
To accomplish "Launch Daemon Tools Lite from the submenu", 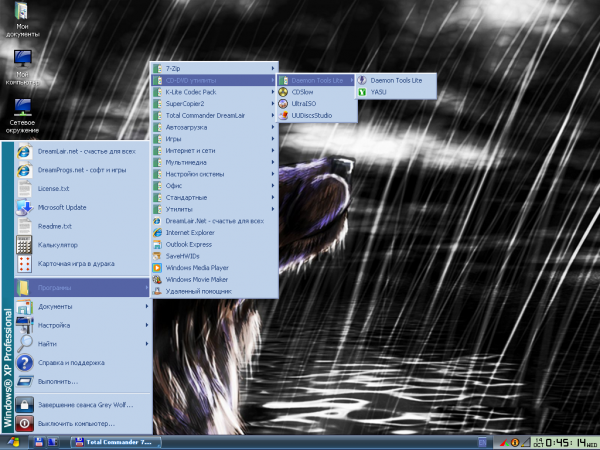I will pyautogui.click(x=395, y=79).
